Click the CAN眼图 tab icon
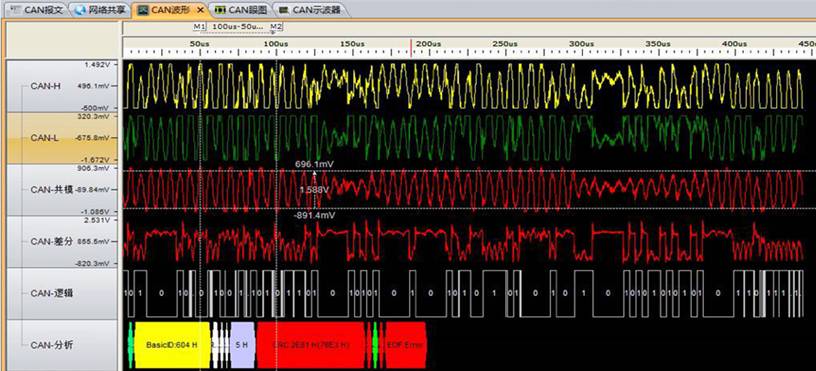The image size is (816, 371). [x=221, y=10]
